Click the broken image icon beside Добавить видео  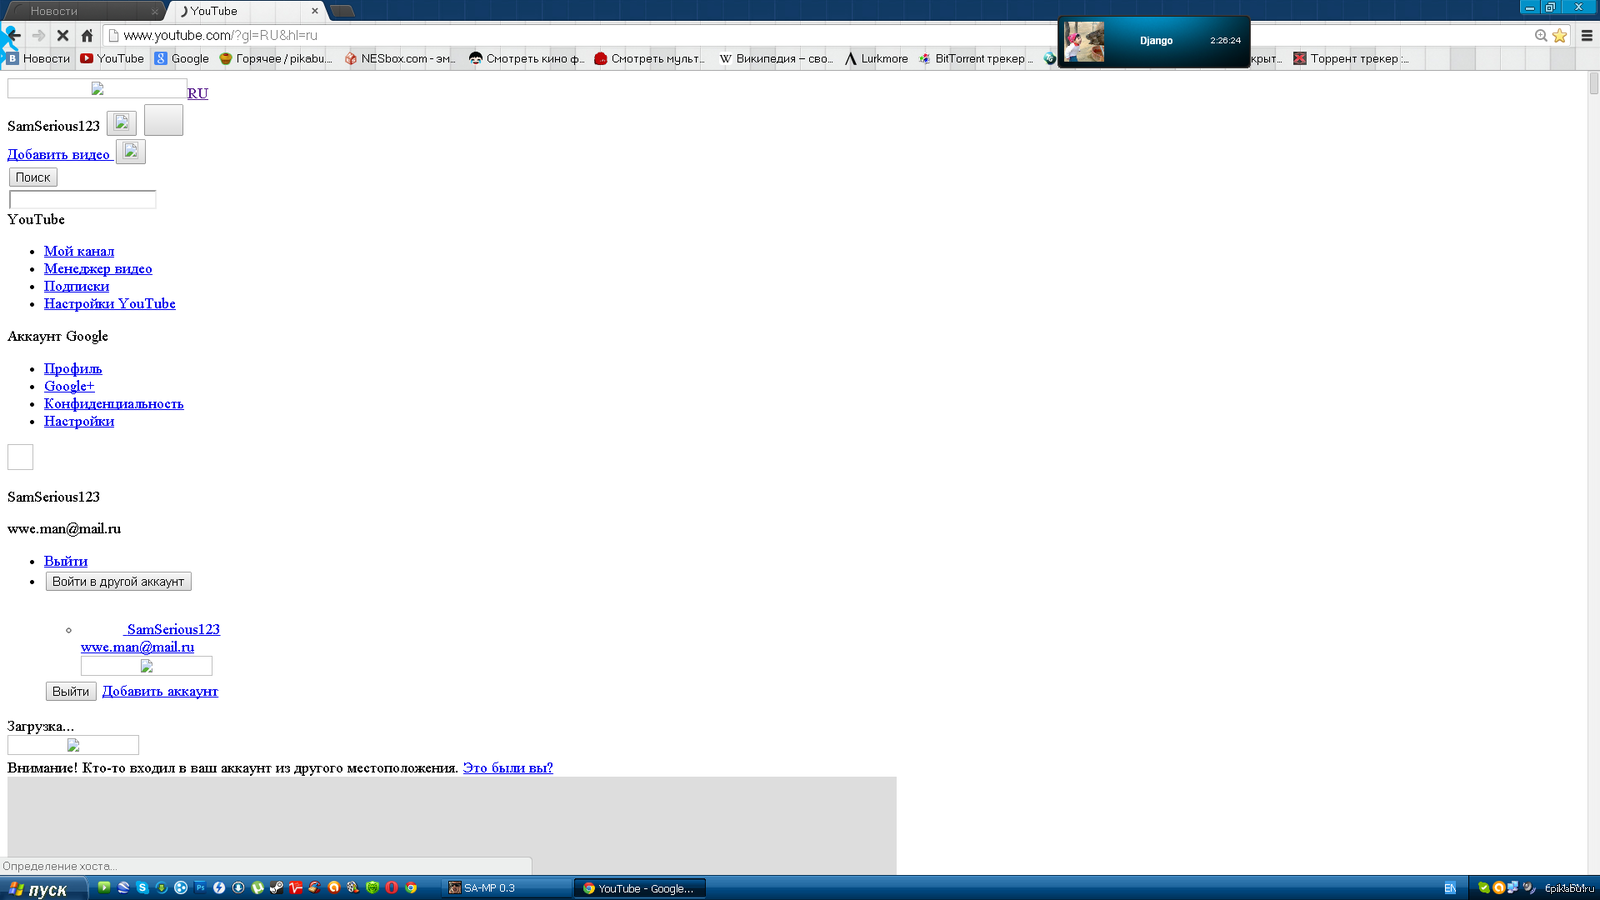click(x=131, y=151)
